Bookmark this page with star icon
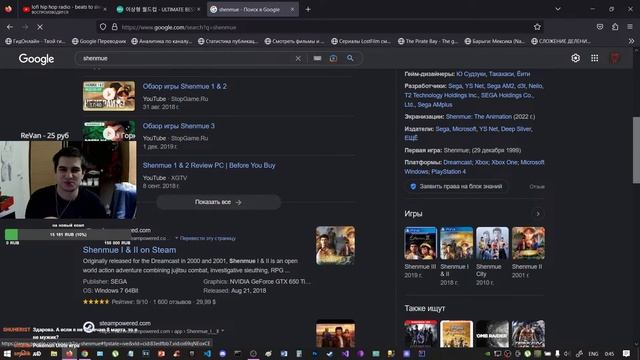Viewport: 640px width, 360px height. (x=537, y=27)
